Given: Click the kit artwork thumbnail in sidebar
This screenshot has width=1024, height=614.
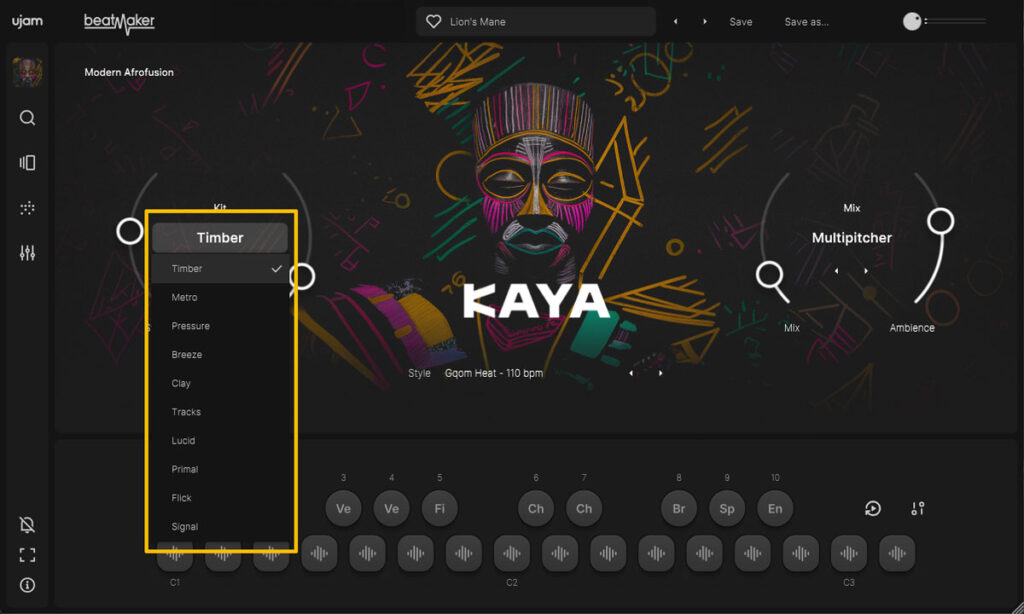Looking at the screenshot, I should click(27, 72).
